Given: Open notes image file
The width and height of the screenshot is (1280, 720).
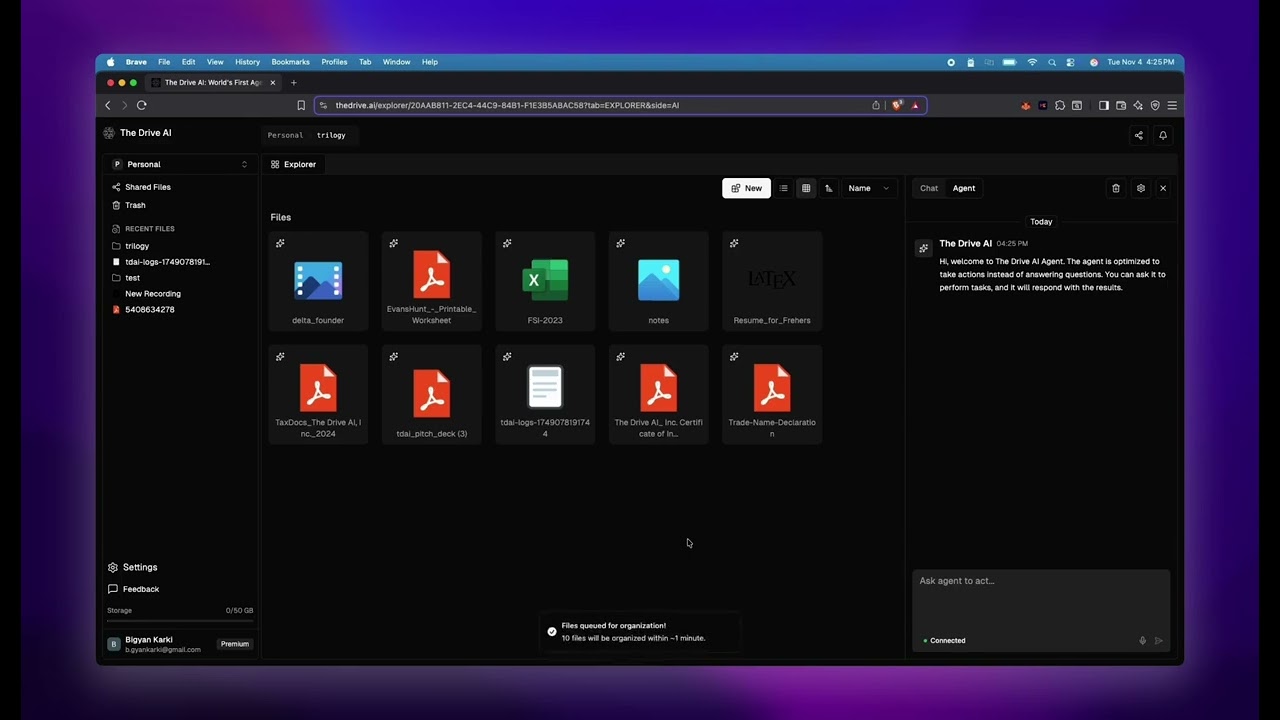Looking at the screenshot, I should 658,282.
